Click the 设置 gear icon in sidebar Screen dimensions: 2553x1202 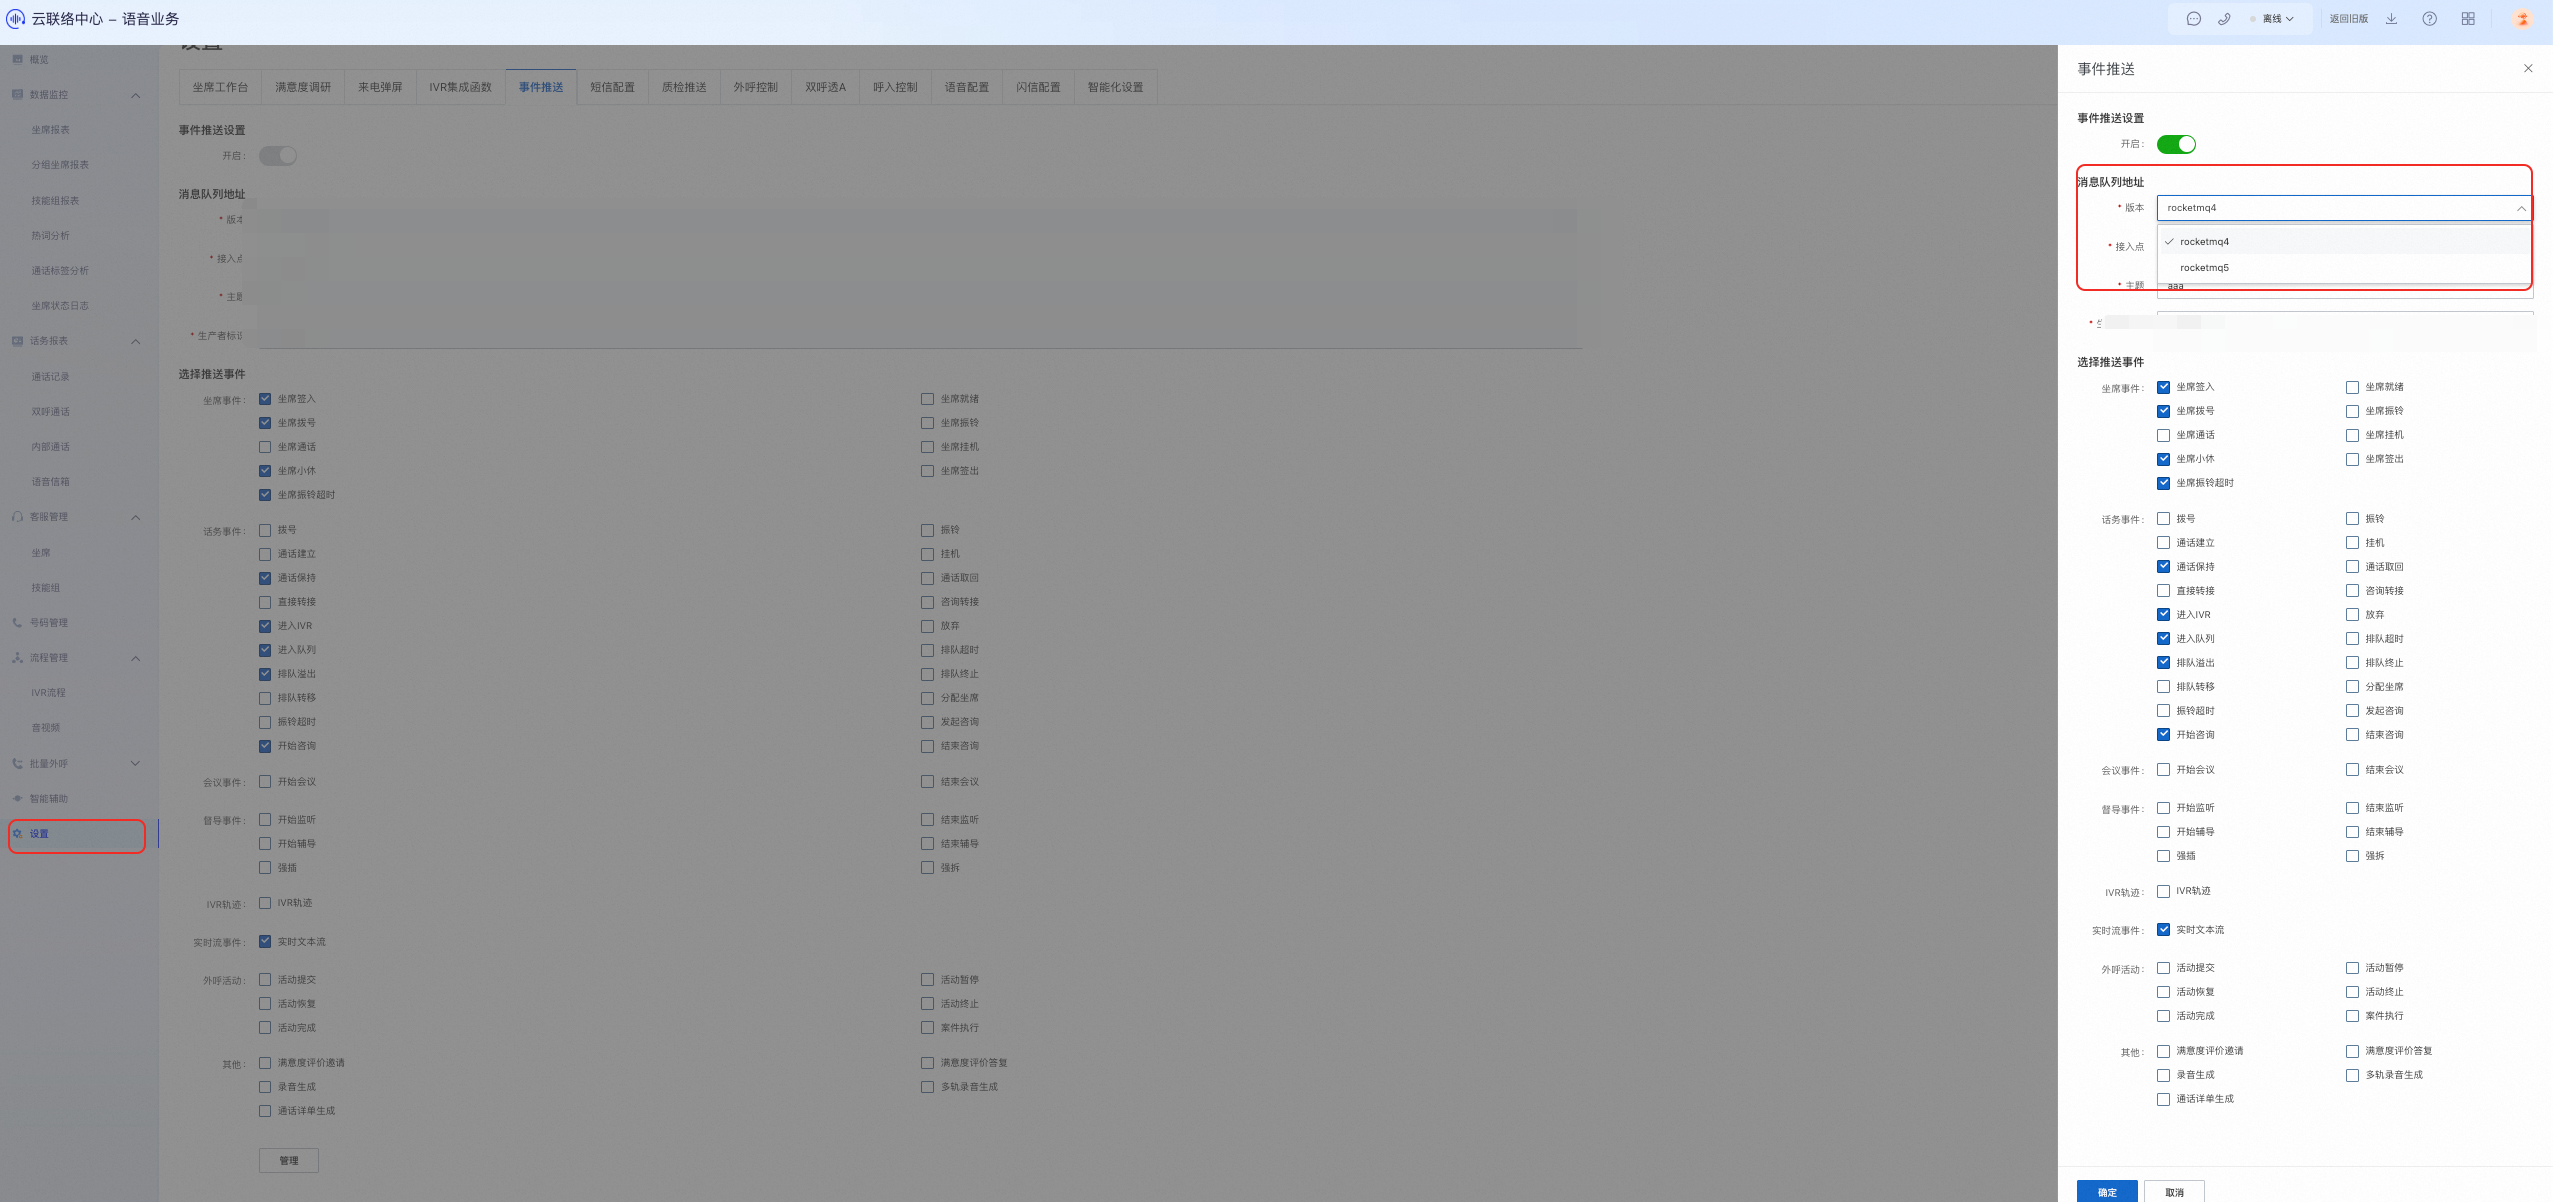(17, 833)
